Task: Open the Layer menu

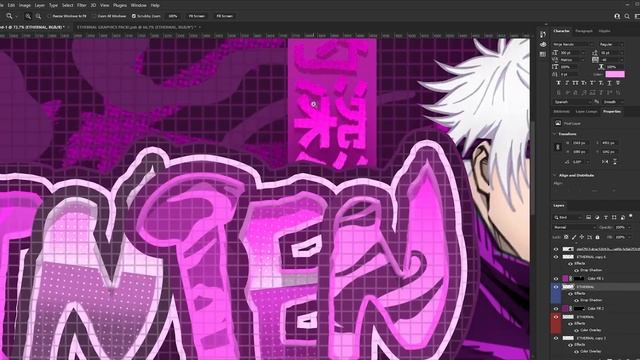Action: point(40,5)
